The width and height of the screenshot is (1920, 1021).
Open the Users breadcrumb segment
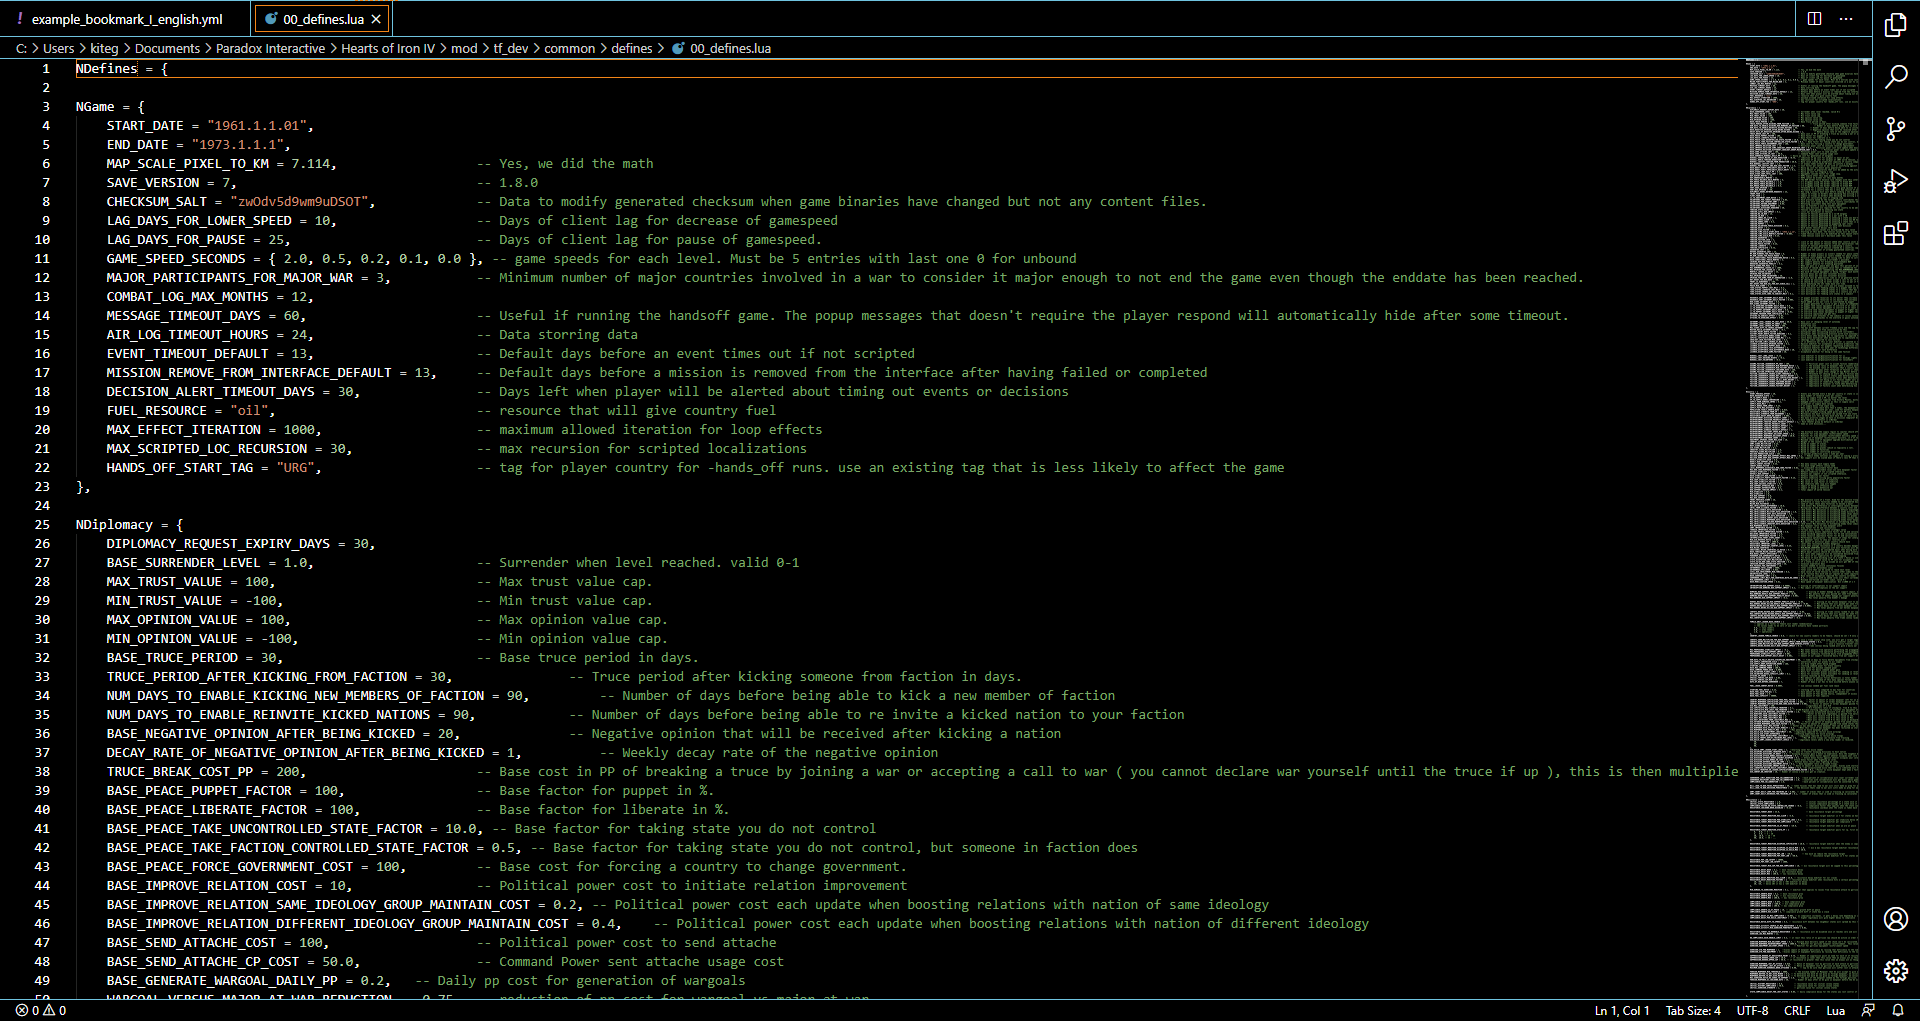coord(58,48)
